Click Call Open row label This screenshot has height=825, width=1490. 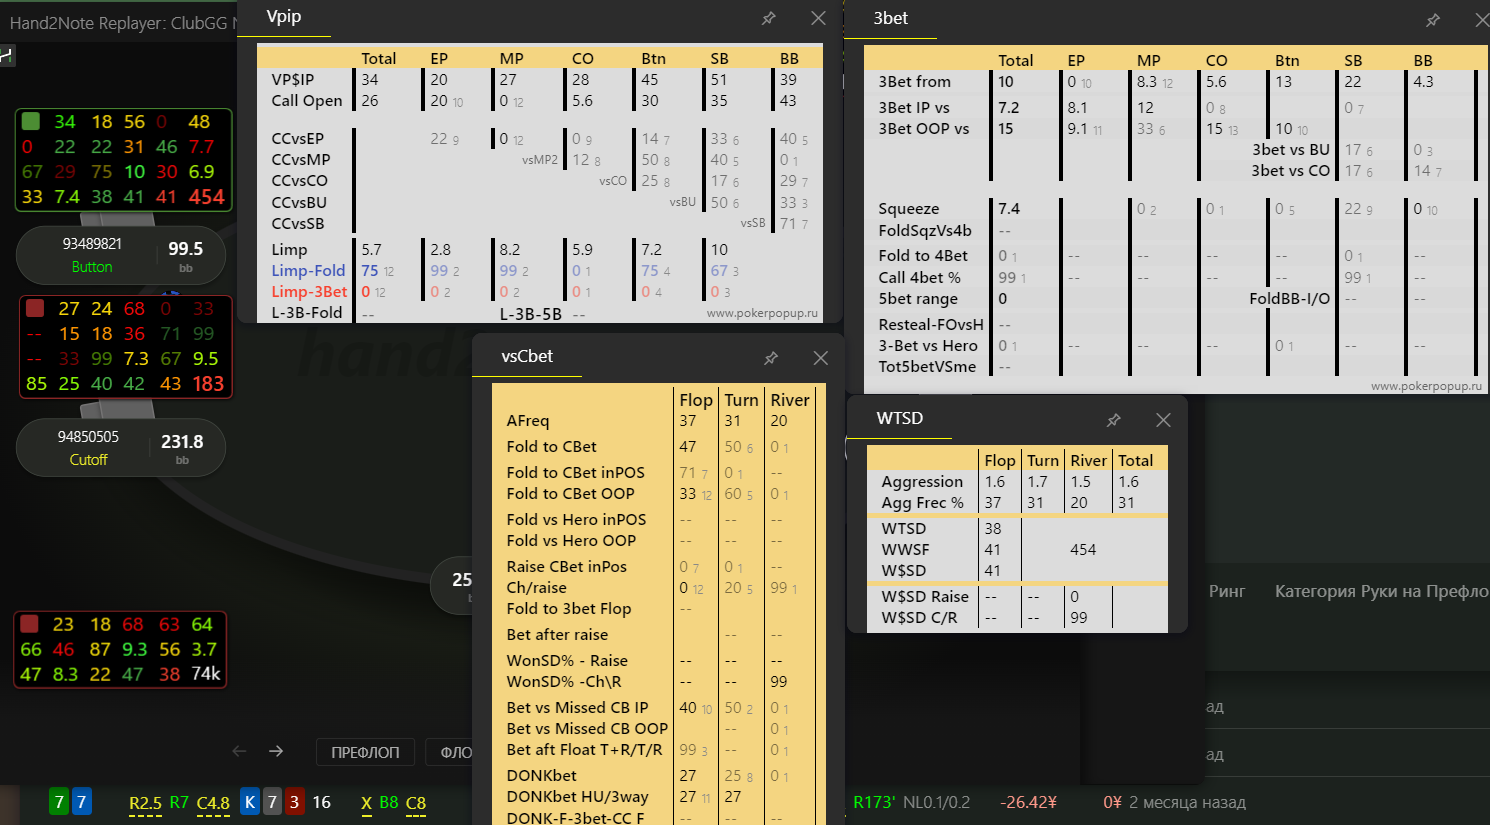[x=307, y=100]
